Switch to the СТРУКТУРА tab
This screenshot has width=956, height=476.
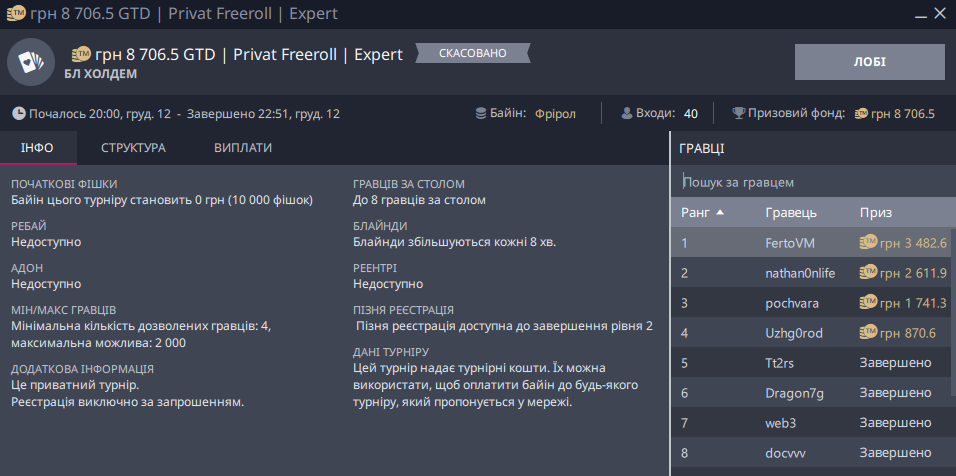pyautogui.click(x=133, y=148)
